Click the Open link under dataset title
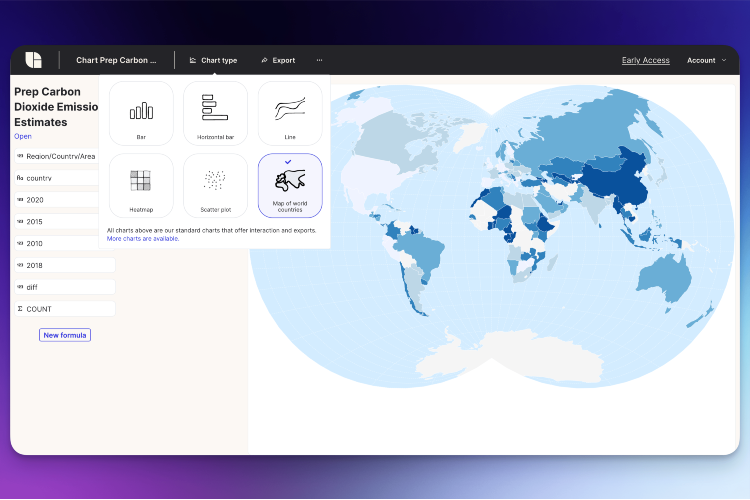The image size is (750, 500). click(x=23, y=136)
